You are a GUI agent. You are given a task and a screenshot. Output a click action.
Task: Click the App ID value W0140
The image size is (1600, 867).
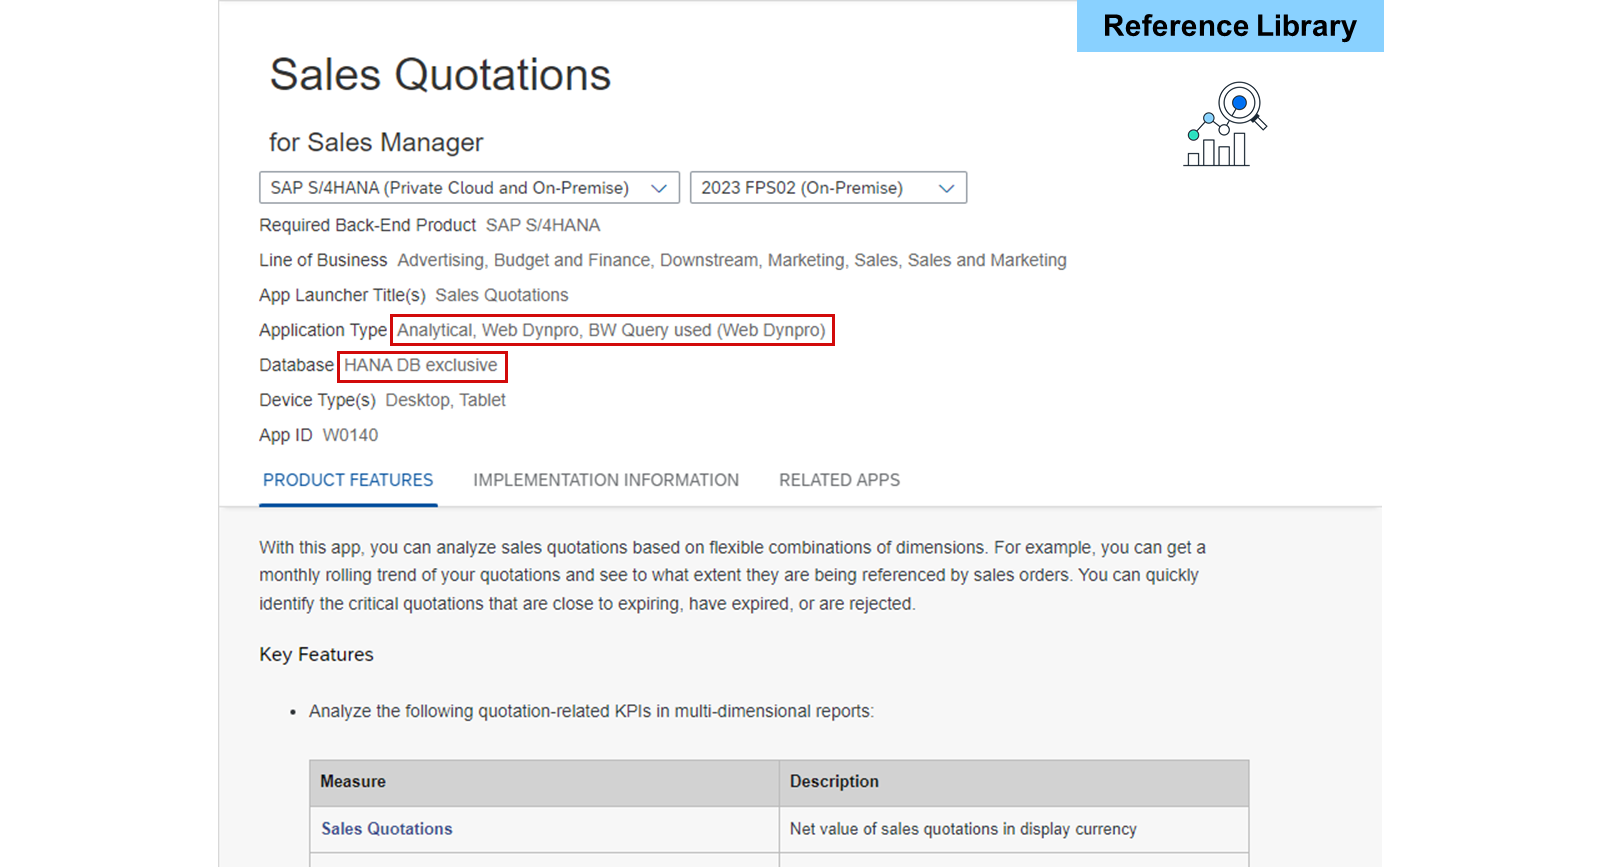pyautogui.click(x=350, y=435)
